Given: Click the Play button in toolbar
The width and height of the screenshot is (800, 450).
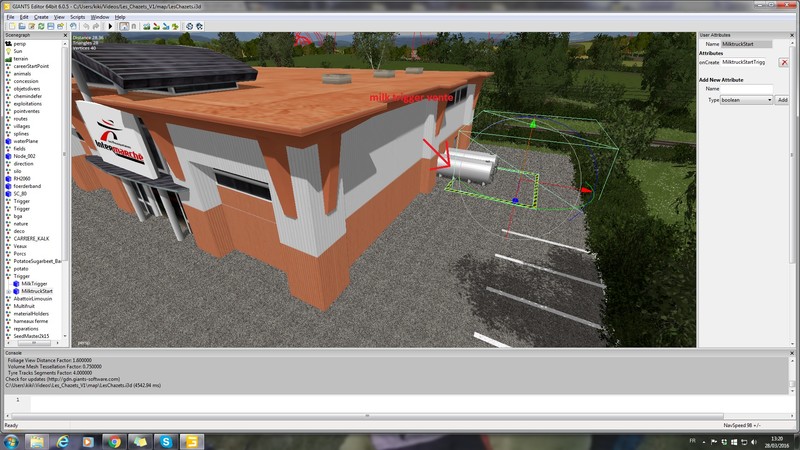Looking at the screenshot, I should pos(111,27).
